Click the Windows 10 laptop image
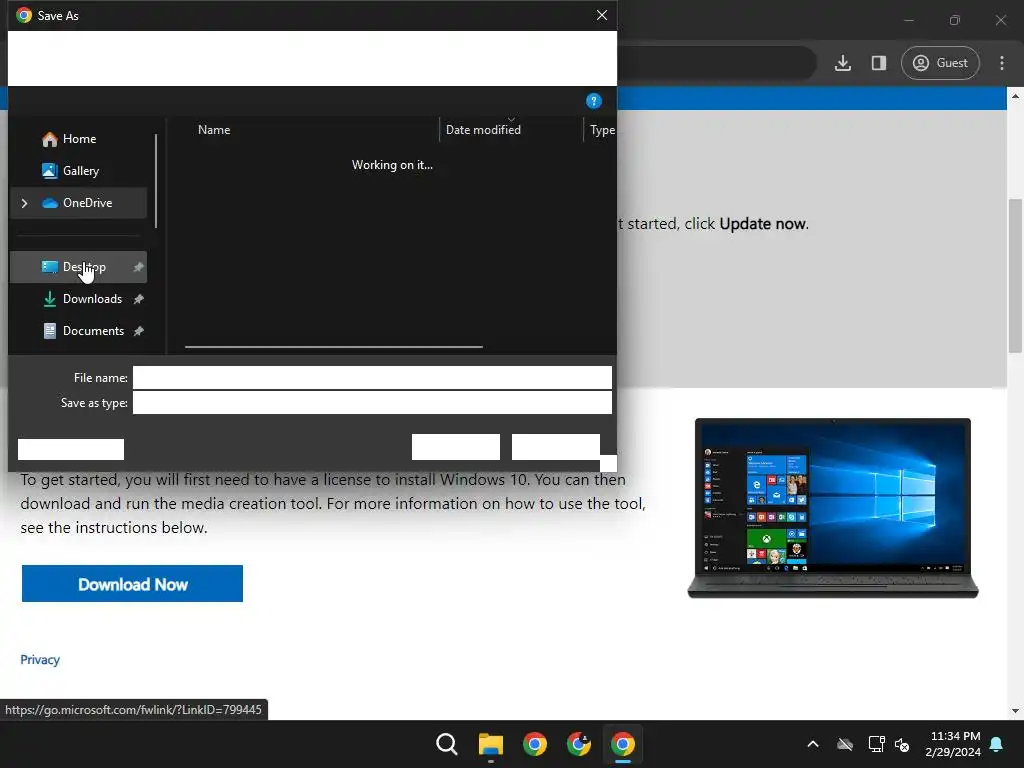The image size is (1024, 768). point(833,508)
